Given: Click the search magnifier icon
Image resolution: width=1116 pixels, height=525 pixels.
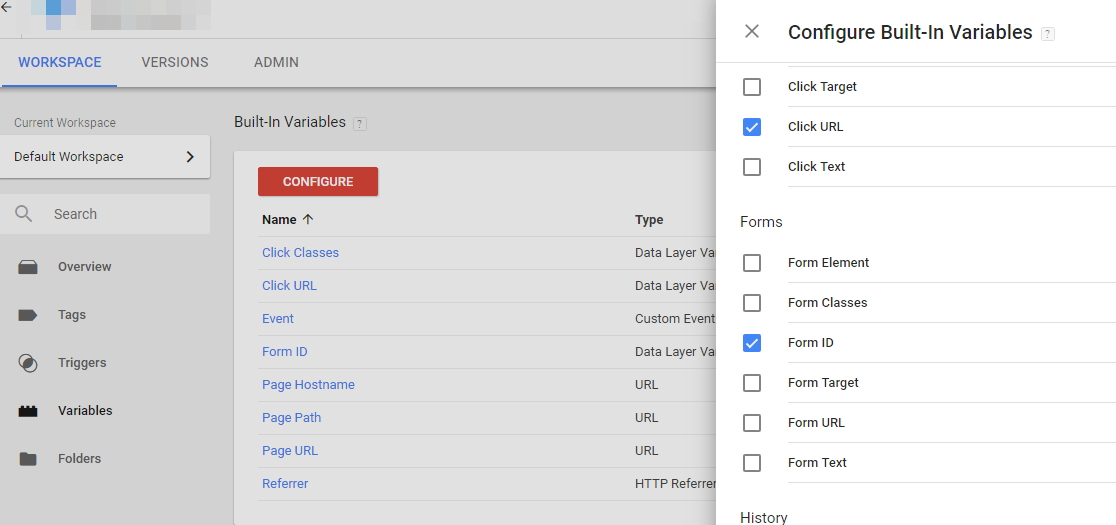Looking at the screenshot, I should coord(24,214).
